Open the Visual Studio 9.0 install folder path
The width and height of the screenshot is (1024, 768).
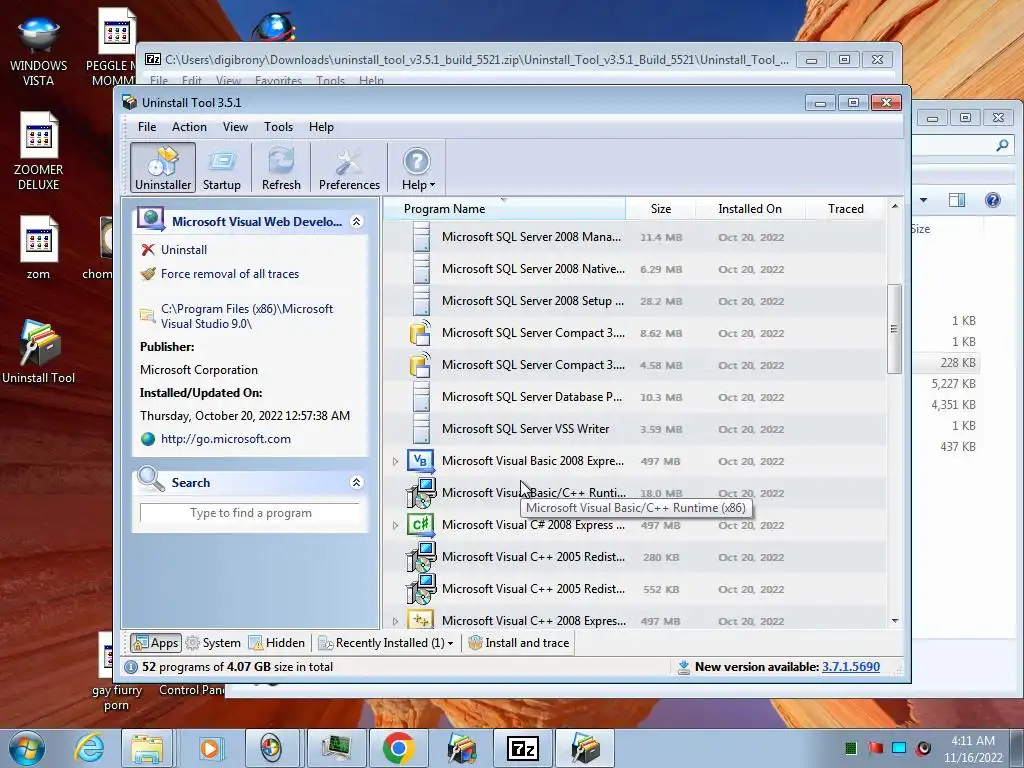247,316
